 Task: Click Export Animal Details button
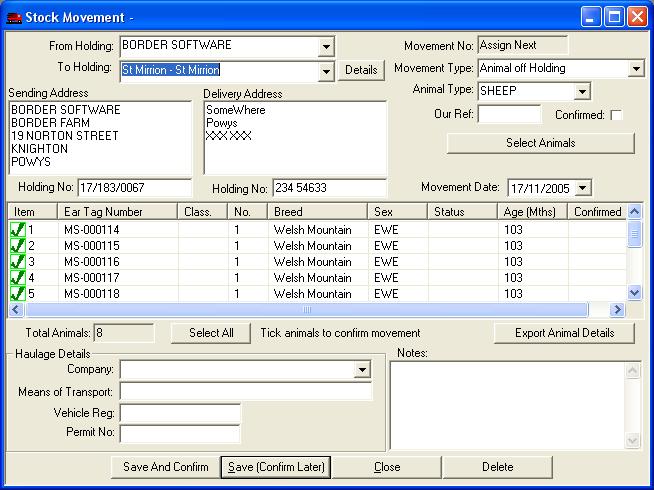pyautogui.click(x=564, y=333)
